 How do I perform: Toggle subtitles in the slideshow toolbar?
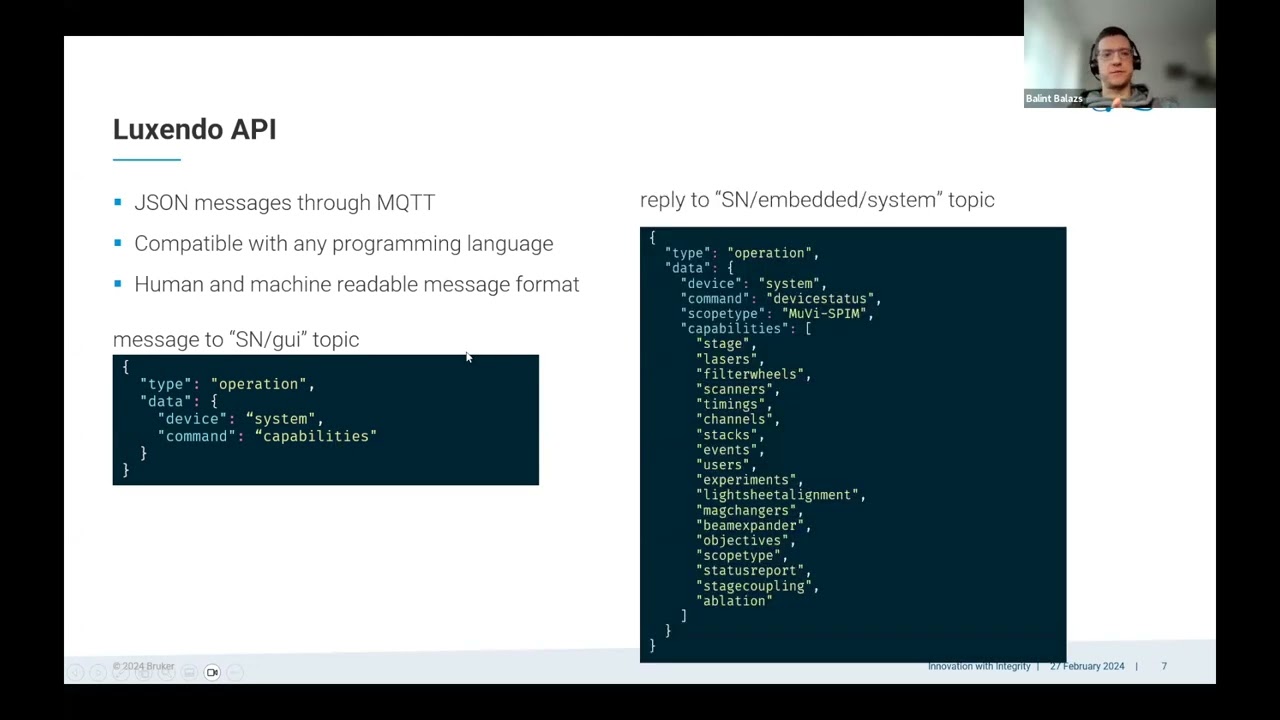click(x=190, y=673)
